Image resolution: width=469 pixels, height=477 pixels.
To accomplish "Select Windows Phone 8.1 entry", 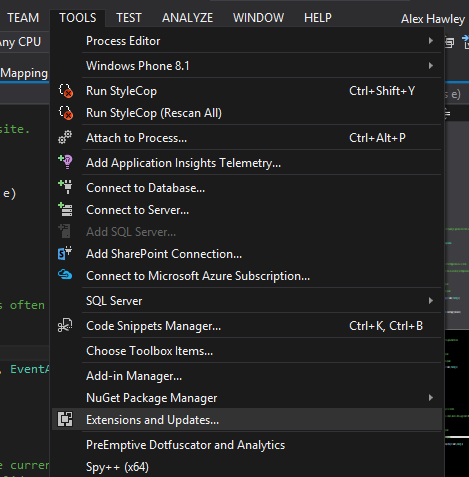I will coord(247,66).
